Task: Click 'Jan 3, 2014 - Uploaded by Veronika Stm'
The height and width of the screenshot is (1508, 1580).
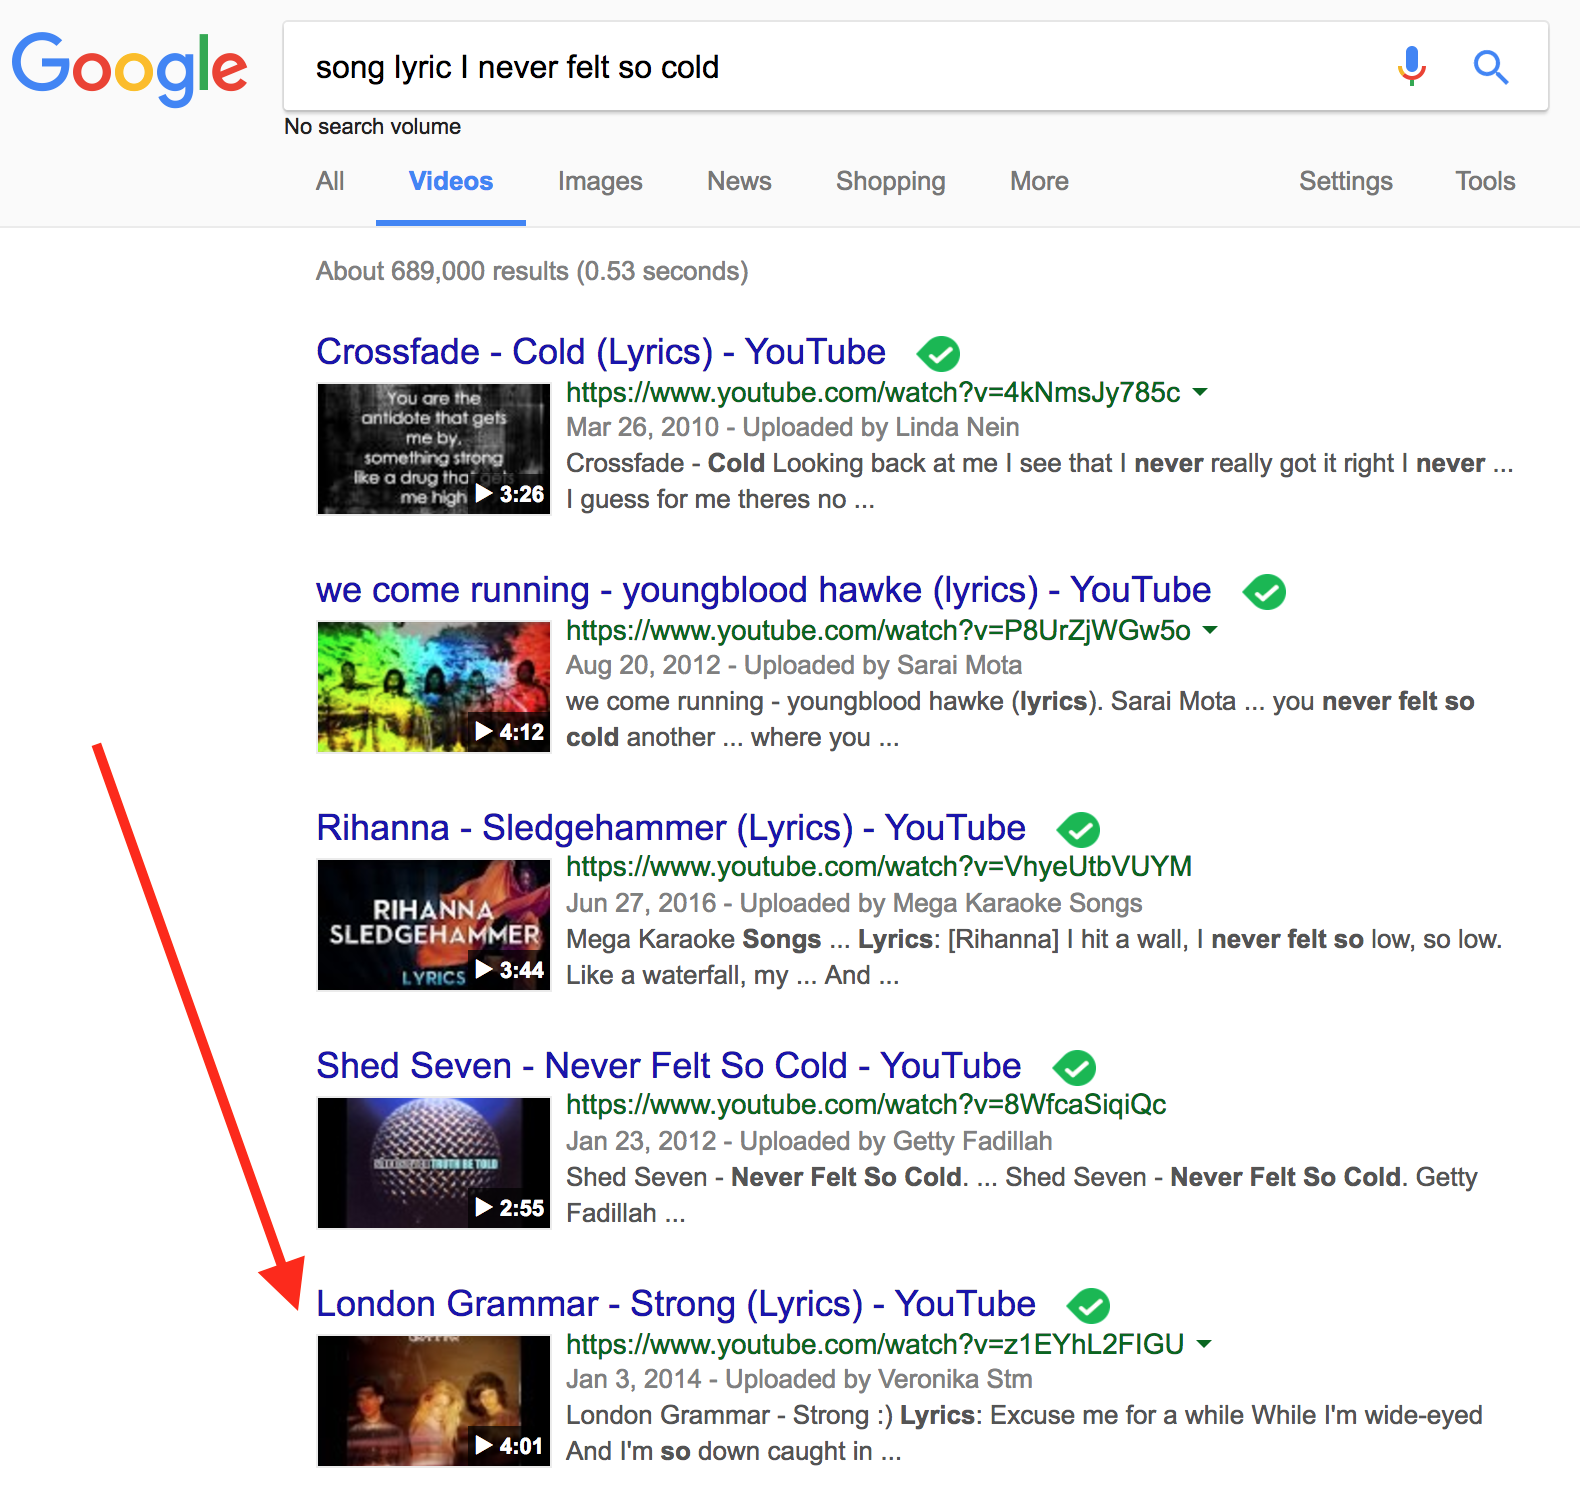Action: 799,1379
